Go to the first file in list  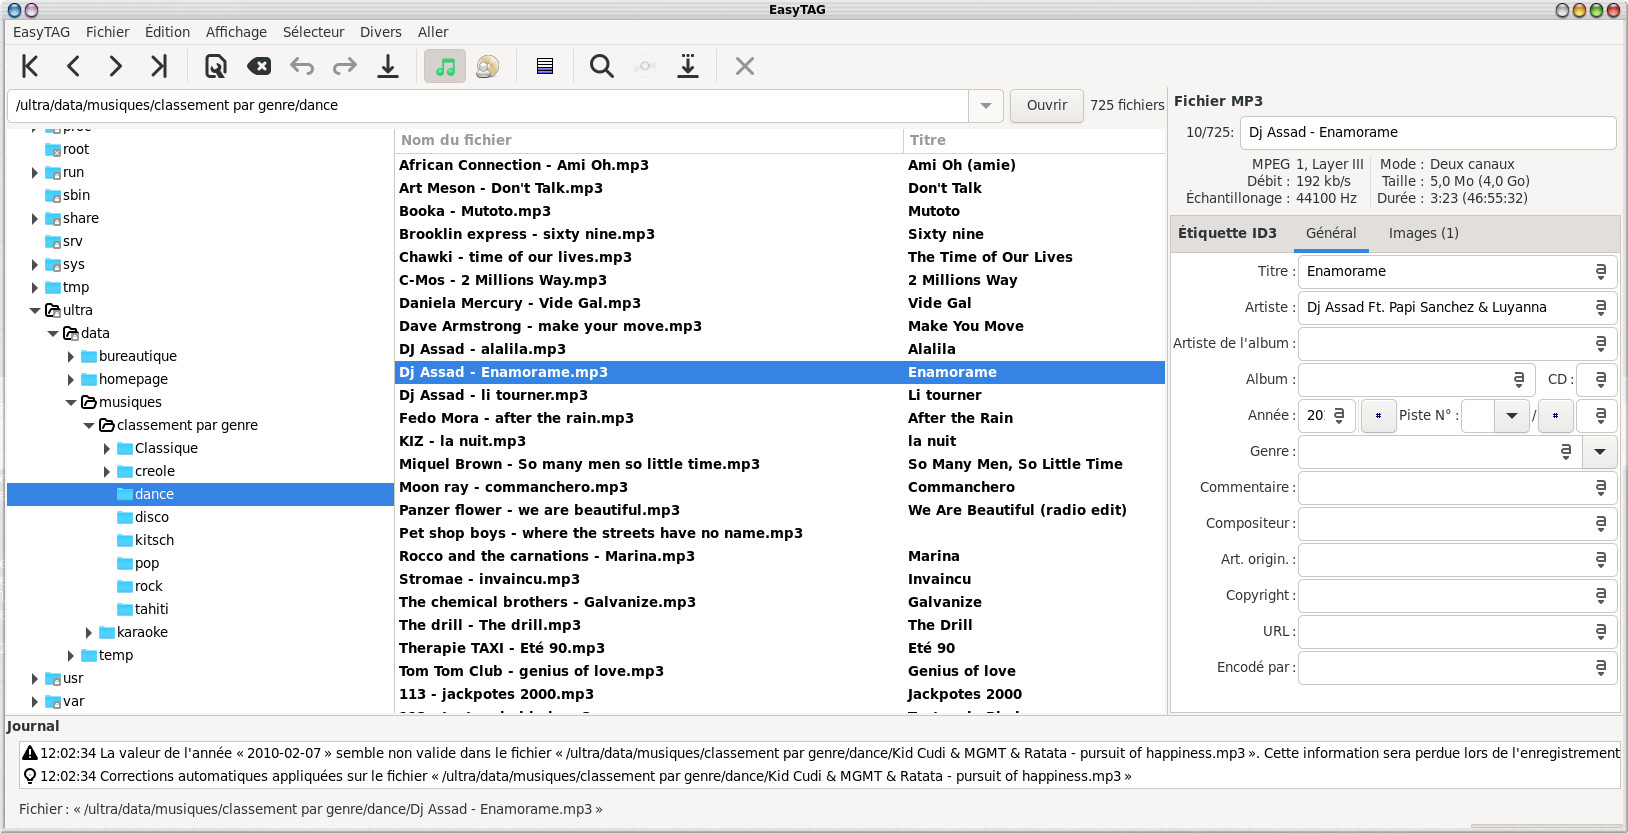tap(30, 66)
